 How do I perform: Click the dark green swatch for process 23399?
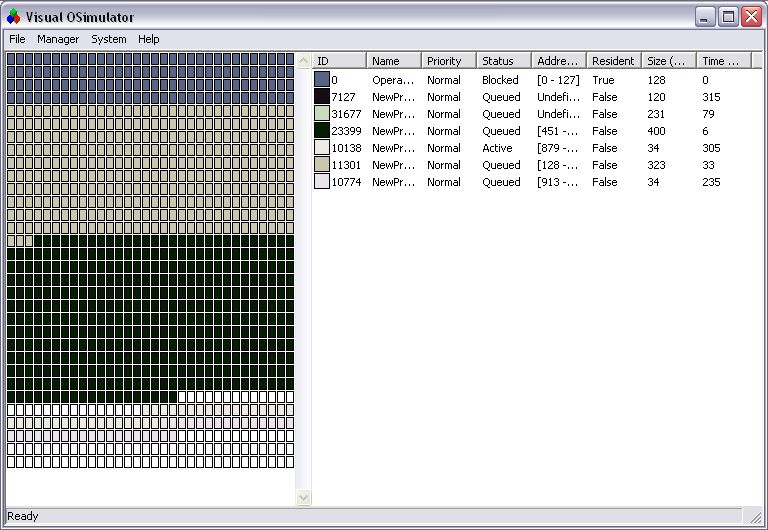tap(322, 131)
